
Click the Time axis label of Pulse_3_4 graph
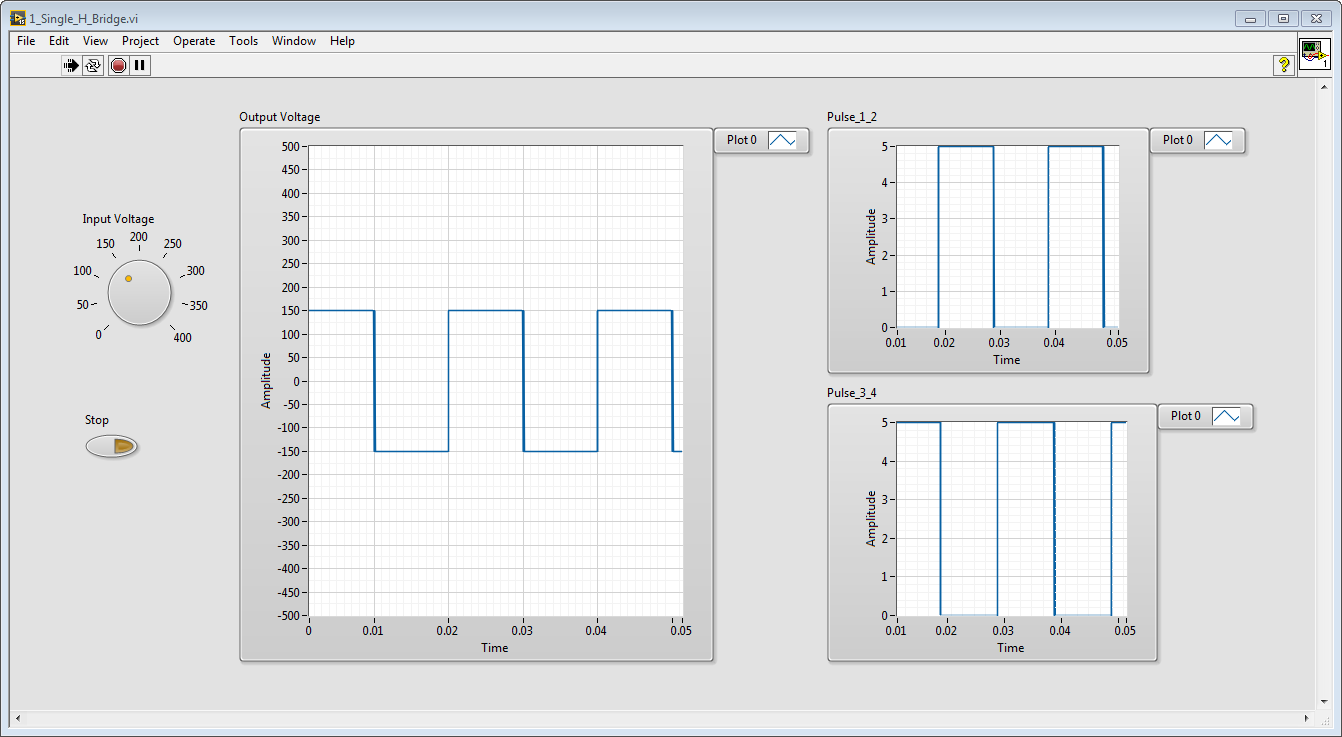1010,648
